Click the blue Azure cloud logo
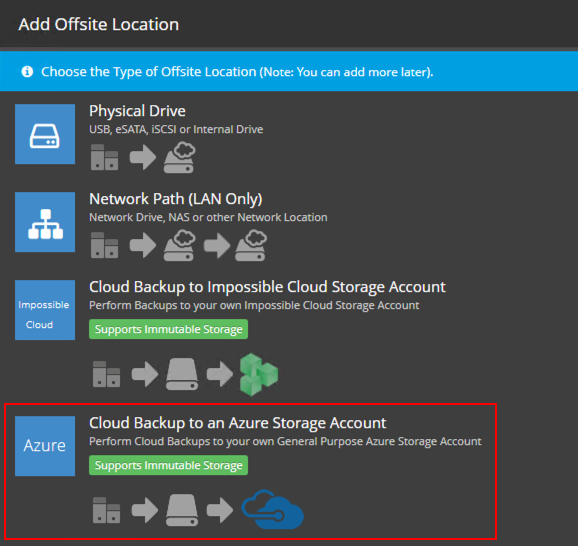The image size is (578, 546). (272, 510)
